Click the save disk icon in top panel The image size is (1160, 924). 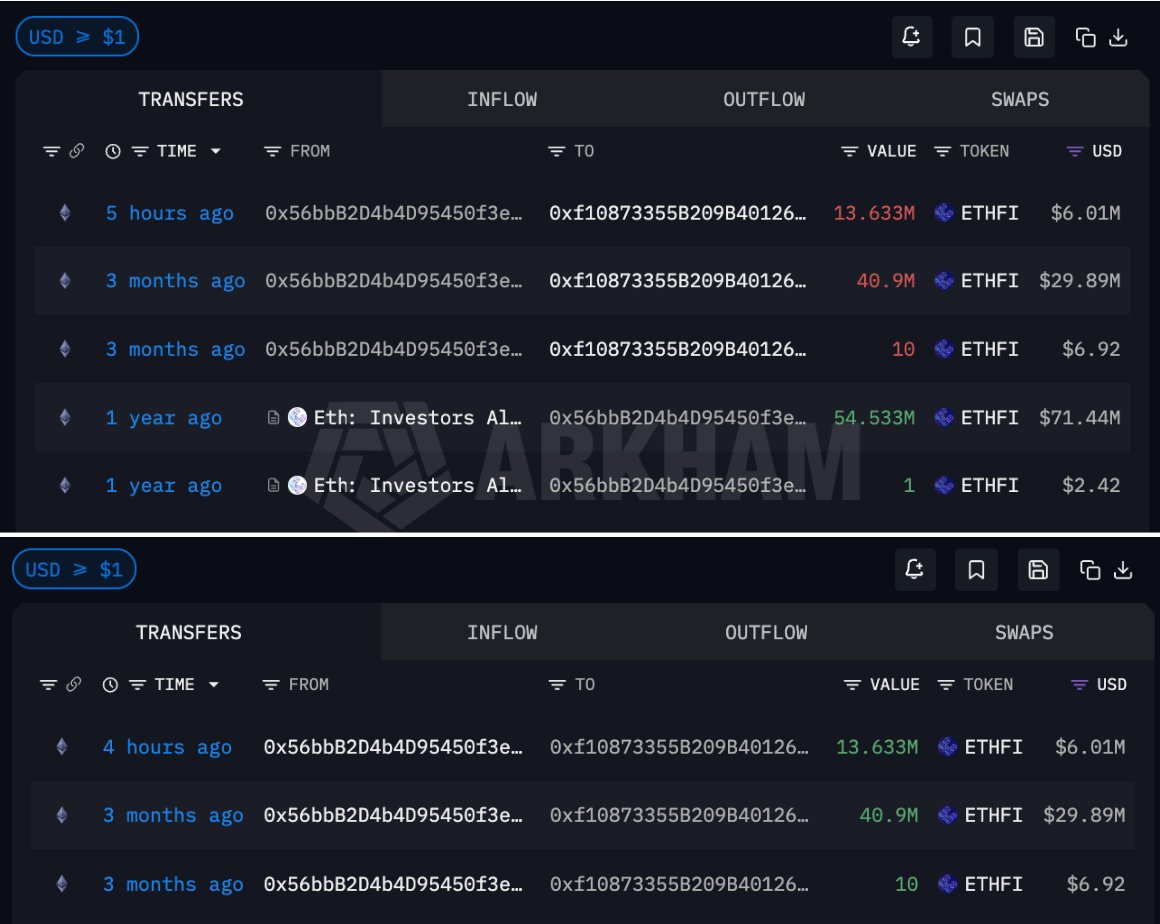tap(1033, 36)
